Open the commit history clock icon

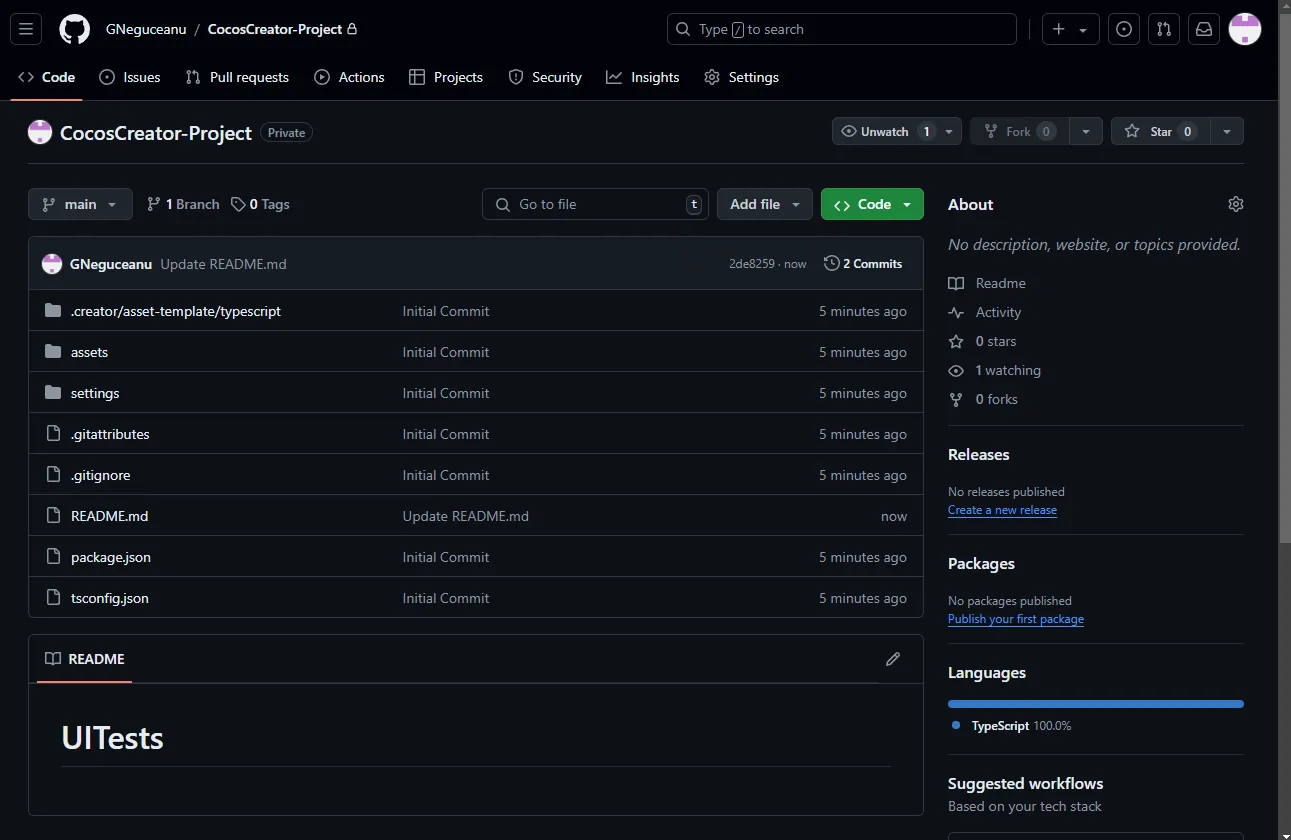pos(831,263)
